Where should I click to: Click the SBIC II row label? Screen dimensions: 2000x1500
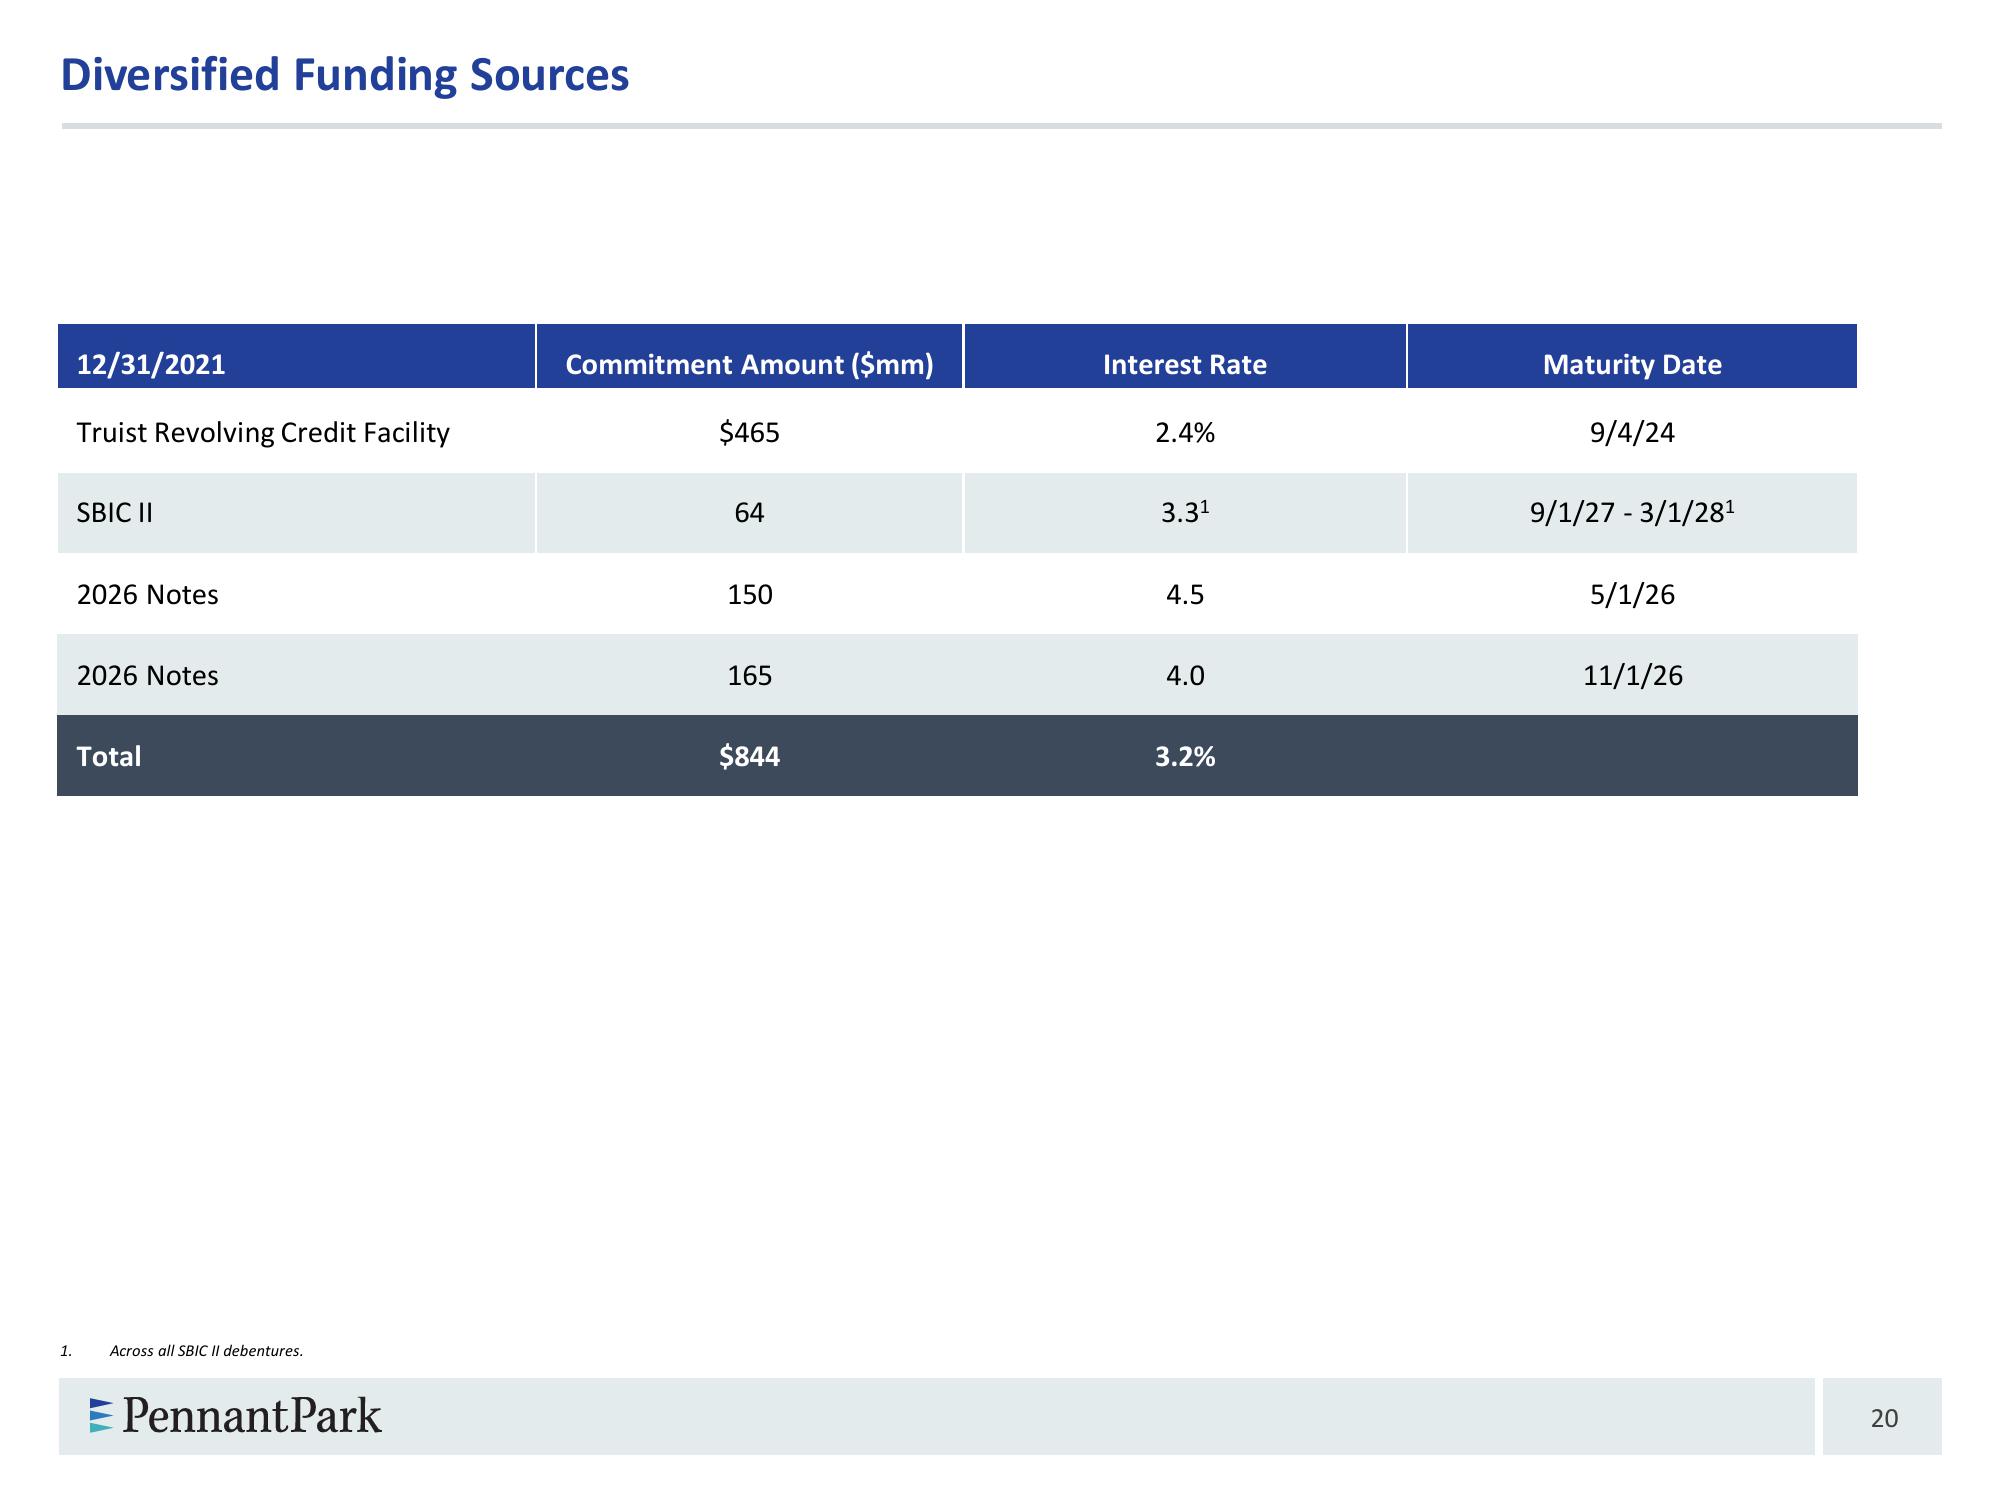[x=115, y=513]
